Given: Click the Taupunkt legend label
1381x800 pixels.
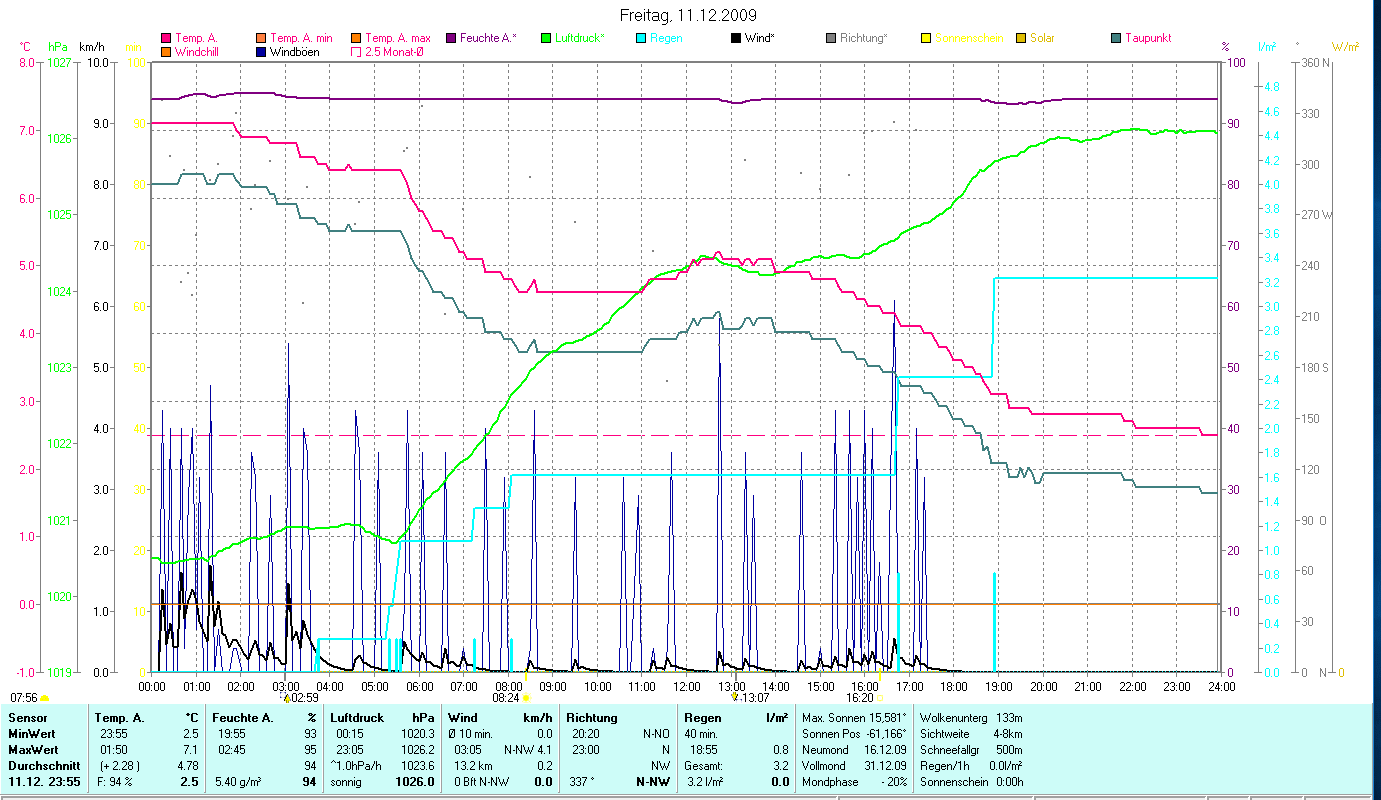Looking at the screenshot, I should [x=1148, y=38].
